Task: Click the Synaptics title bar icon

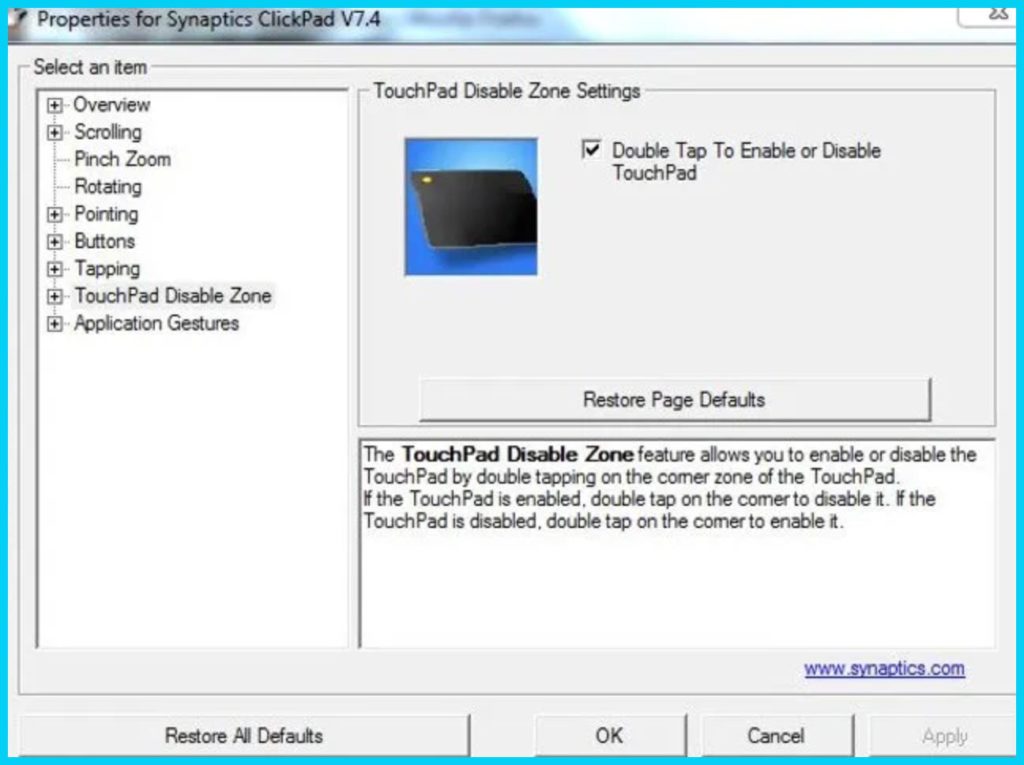Action: pyautogui.click(x=18, y=20)
